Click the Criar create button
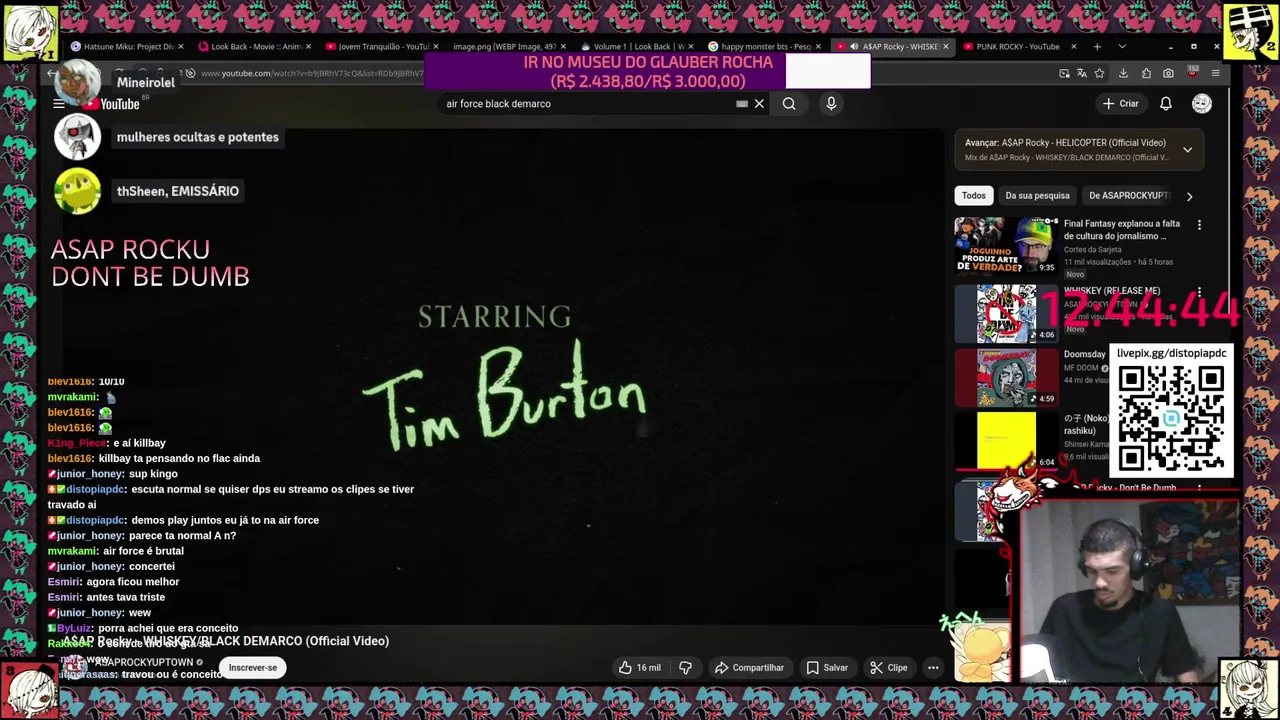The height and width of the screenshot is (720, 1280). [x=1121, y=104]
